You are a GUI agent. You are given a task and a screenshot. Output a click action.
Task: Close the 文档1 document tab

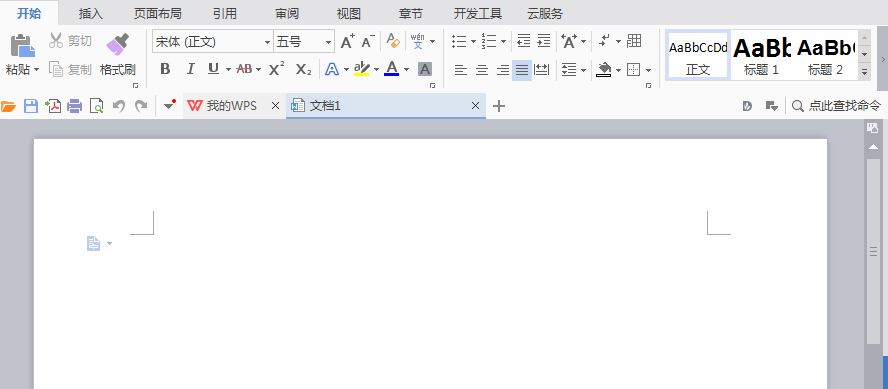475,106
